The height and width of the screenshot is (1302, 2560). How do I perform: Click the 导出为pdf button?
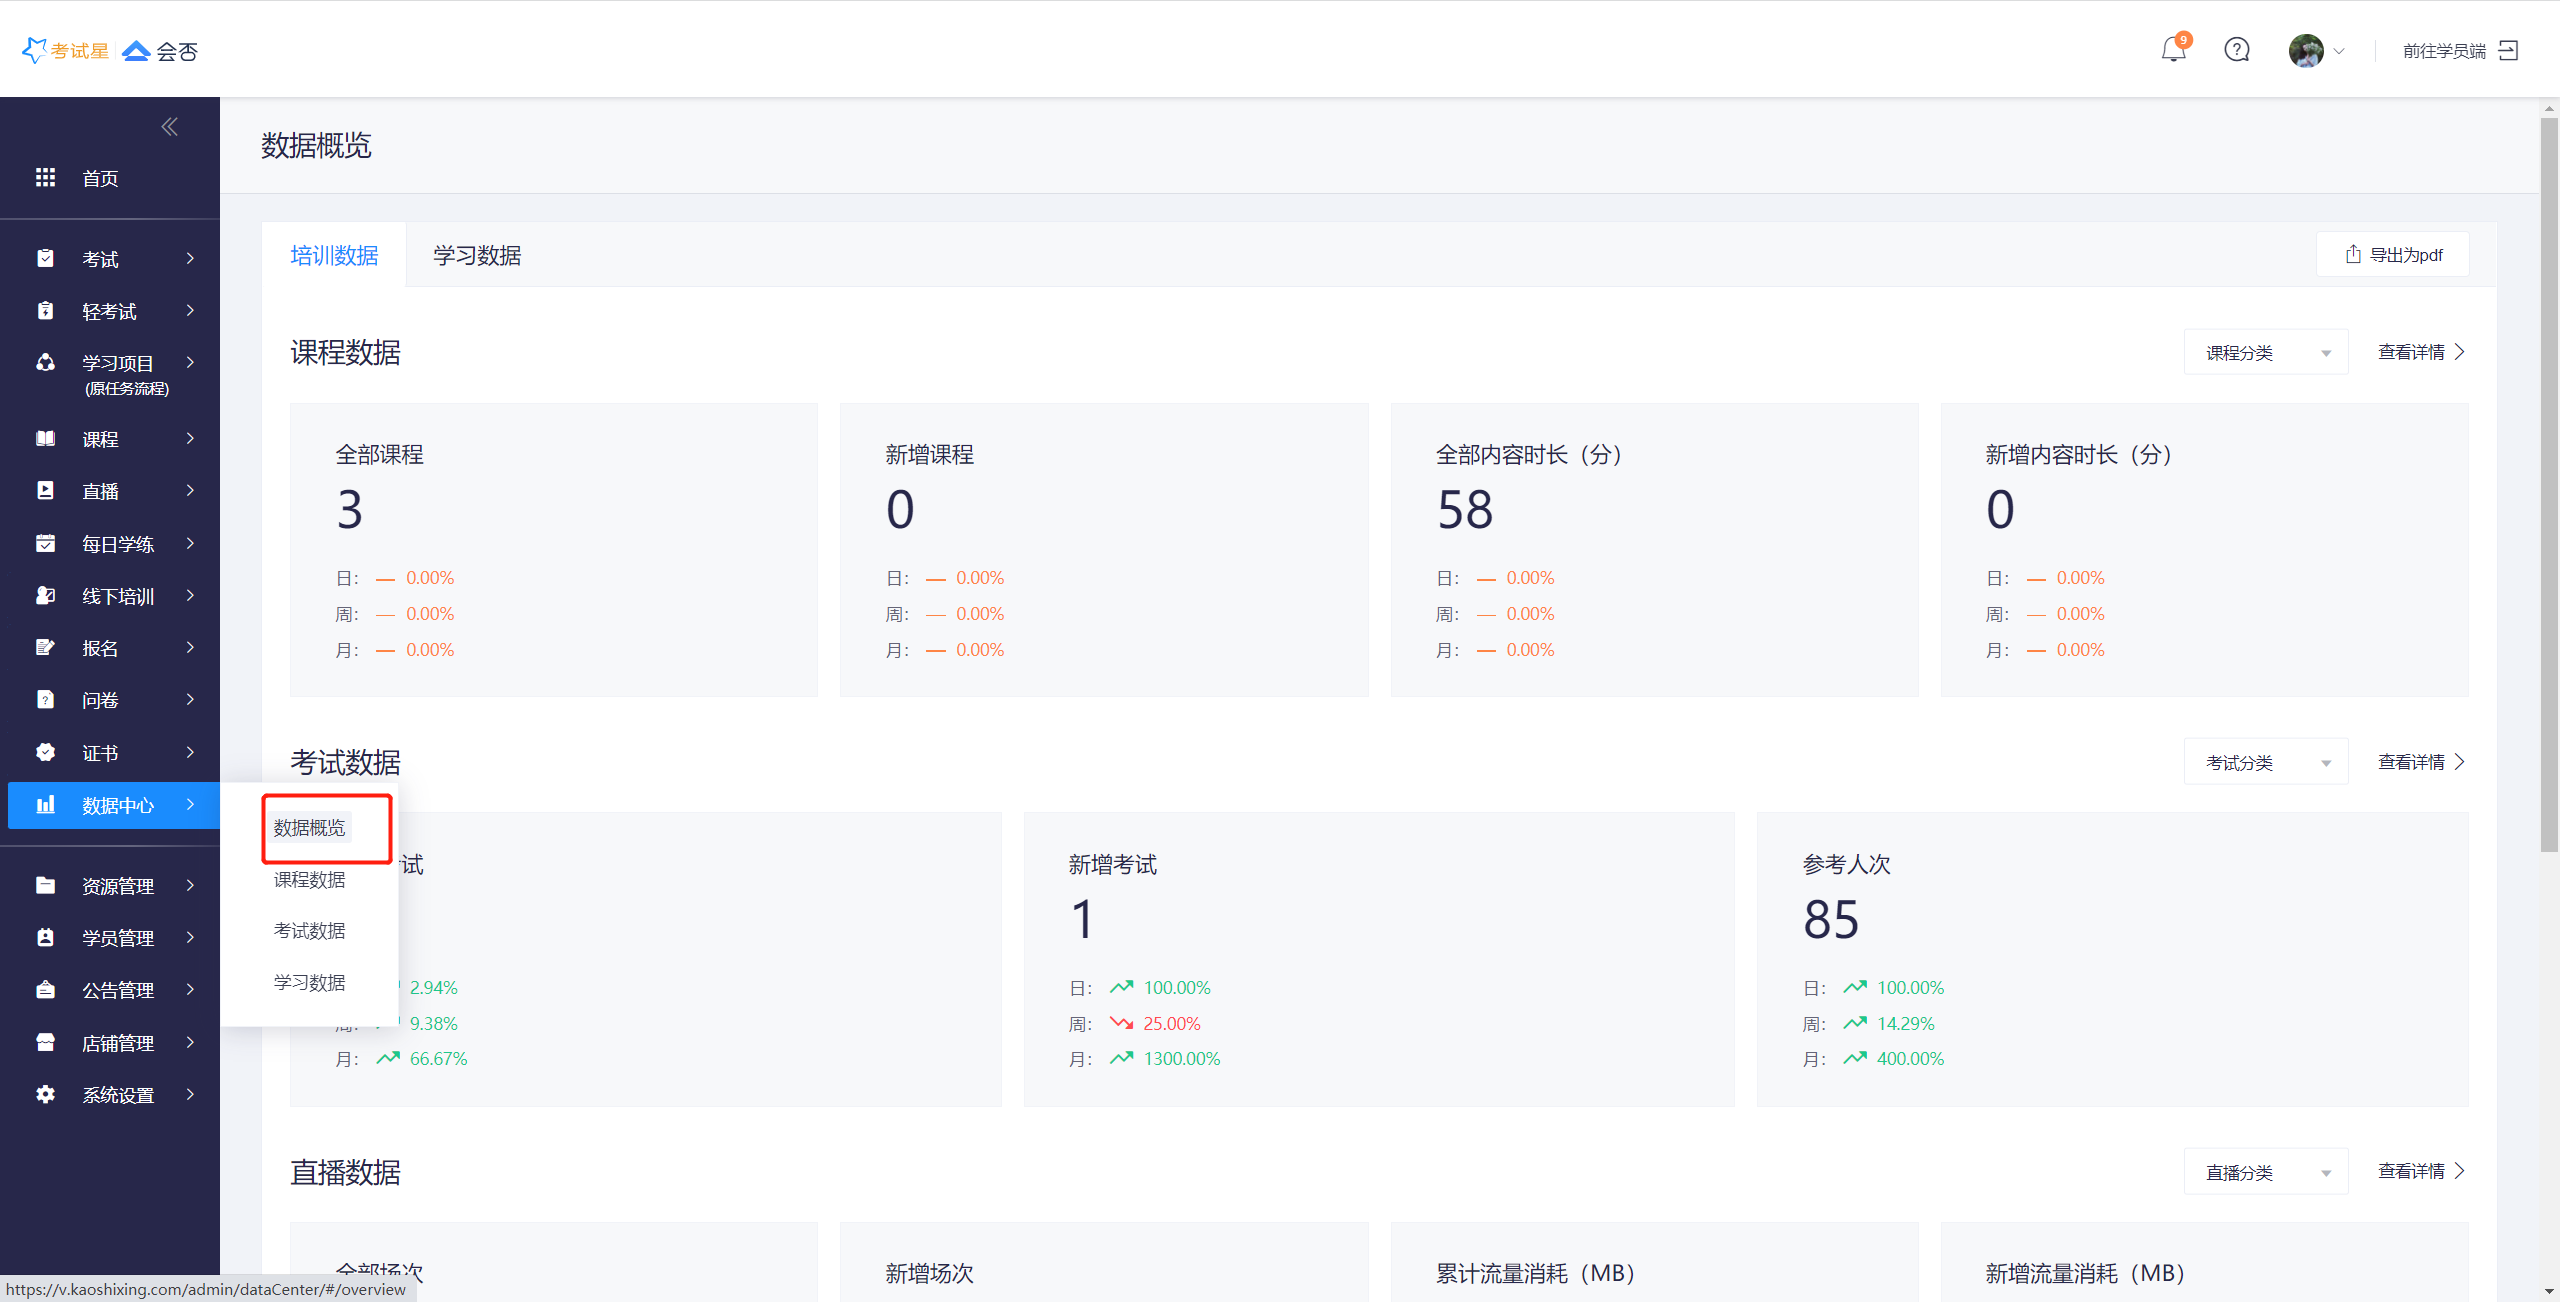tap(2393, 255)
